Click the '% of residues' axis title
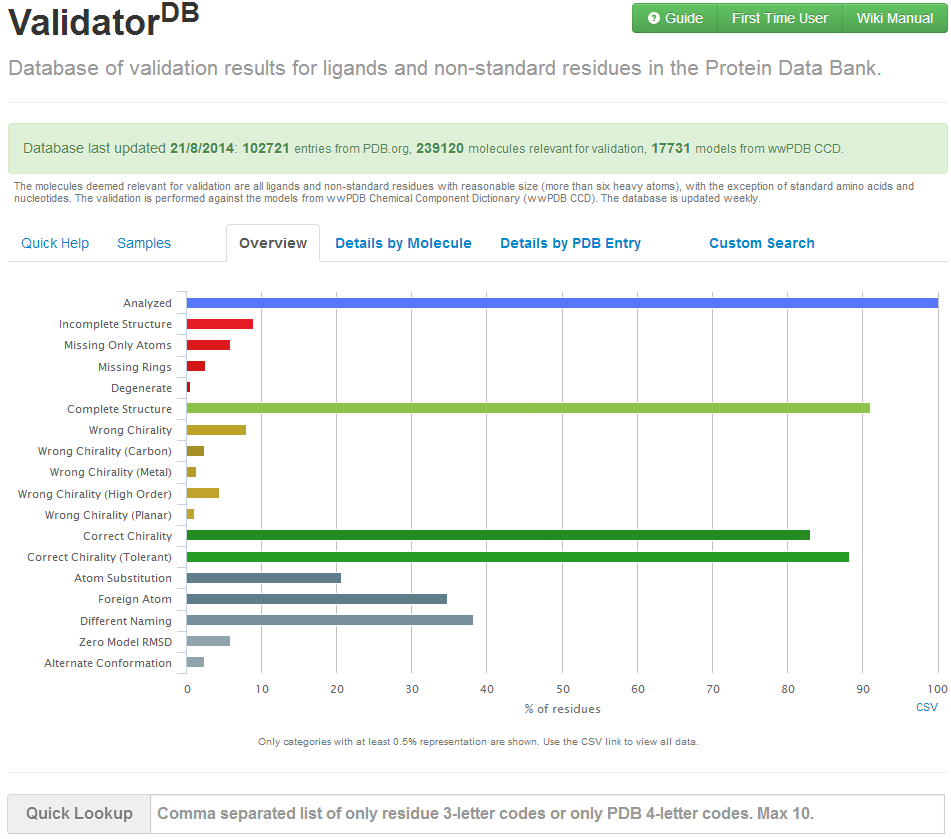This screenshot has height=839, width=951. click(562, 709)
